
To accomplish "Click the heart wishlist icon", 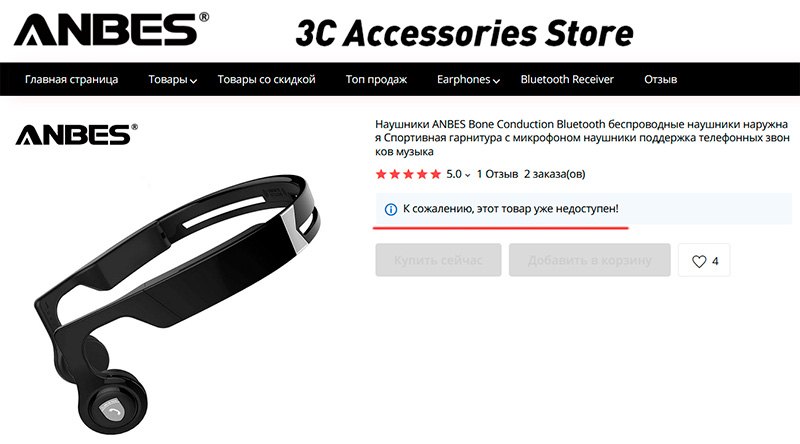I will pyautogui.click(x=699, y=261).
